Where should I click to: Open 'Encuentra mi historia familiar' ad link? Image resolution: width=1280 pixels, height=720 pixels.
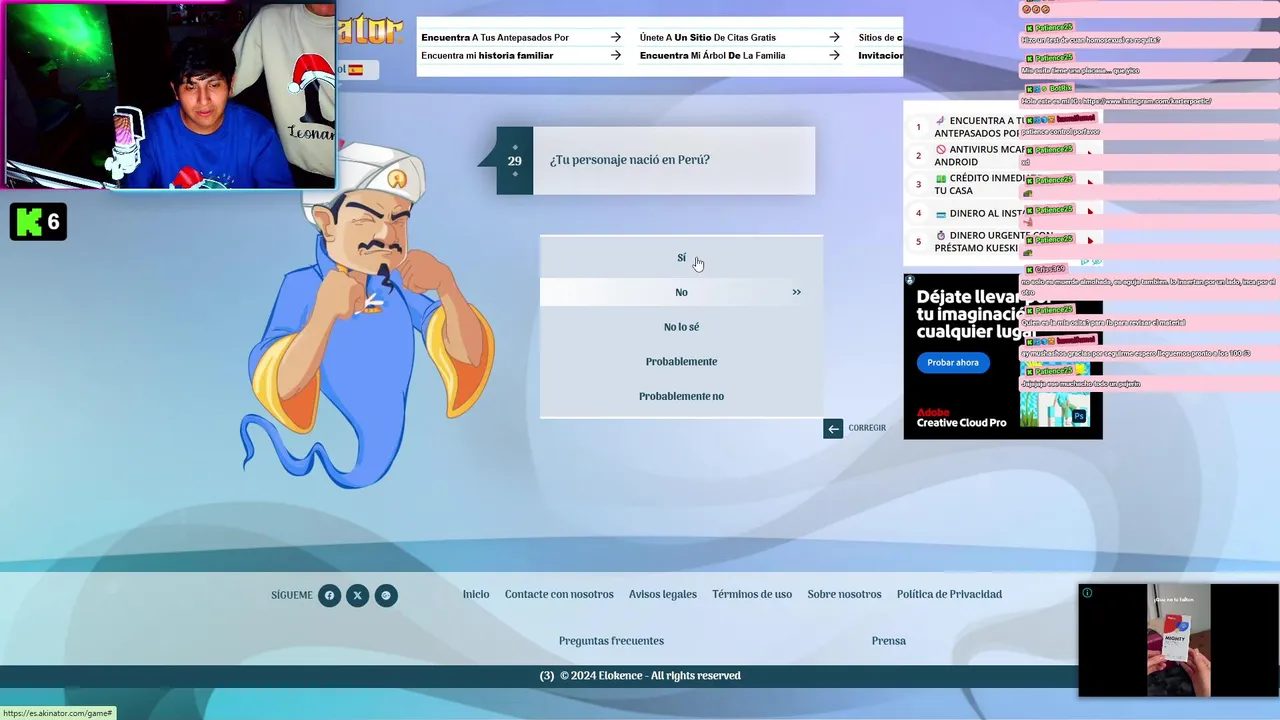[x=487, y=56]
